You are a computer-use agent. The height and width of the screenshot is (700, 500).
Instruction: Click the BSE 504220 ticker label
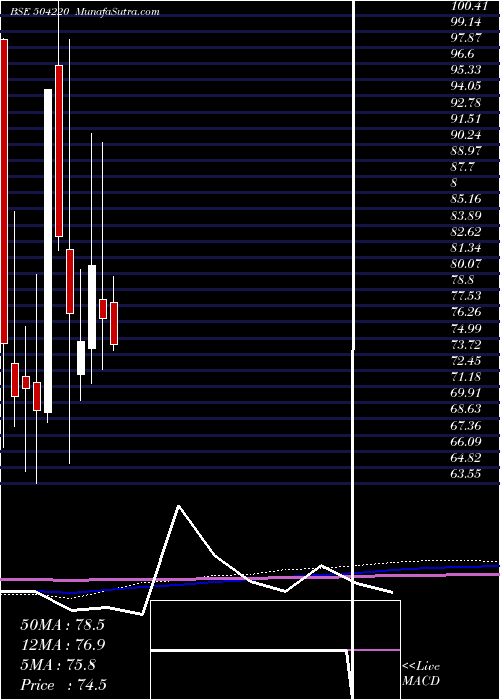[40, 12]
